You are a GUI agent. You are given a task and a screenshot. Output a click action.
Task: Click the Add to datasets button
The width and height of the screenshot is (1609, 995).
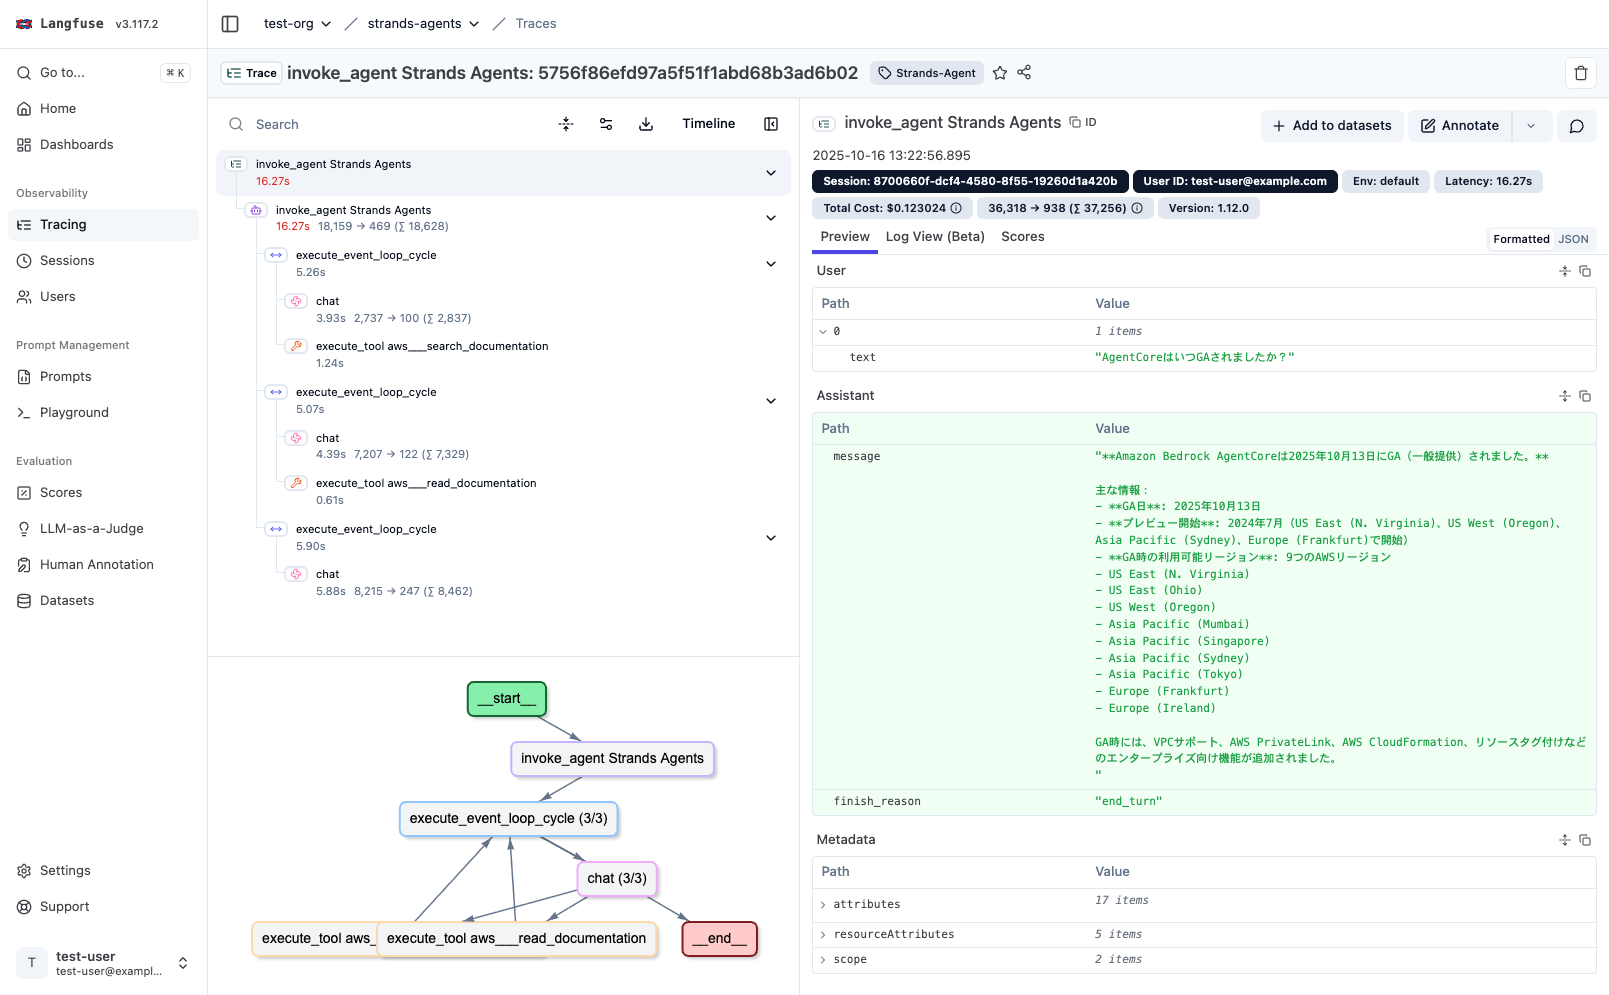1331,126
